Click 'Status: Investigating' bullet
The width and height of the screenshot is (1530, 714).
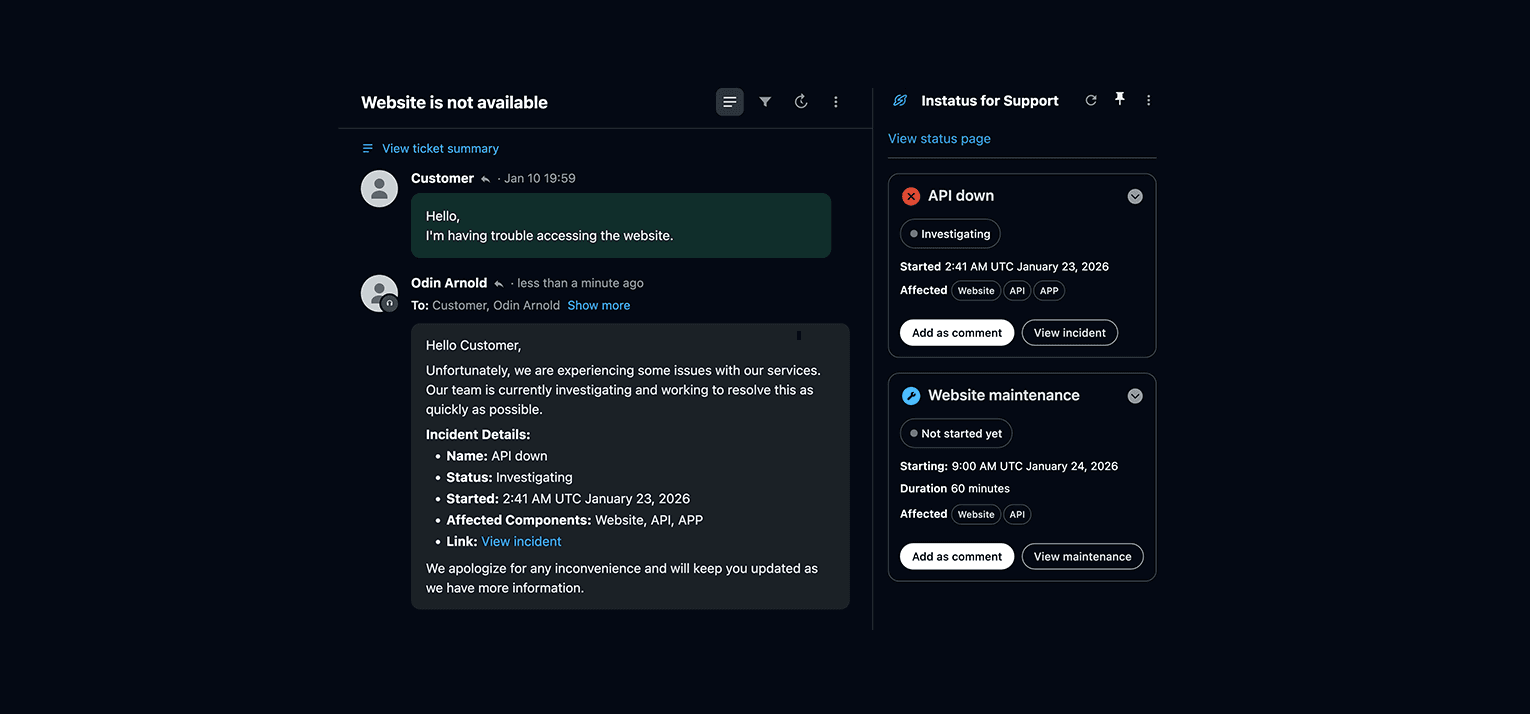pos(509,478)
